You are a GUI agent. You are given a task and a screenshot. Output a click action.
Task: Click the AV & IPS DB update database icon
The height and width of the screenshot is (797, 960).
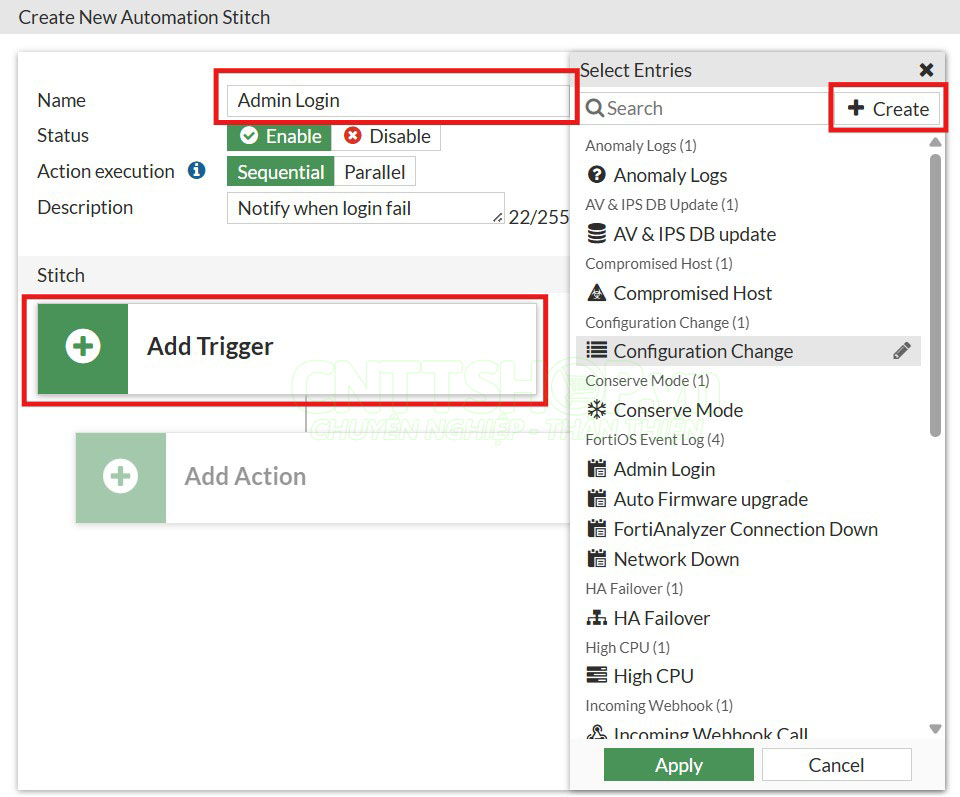click(597, 234)
